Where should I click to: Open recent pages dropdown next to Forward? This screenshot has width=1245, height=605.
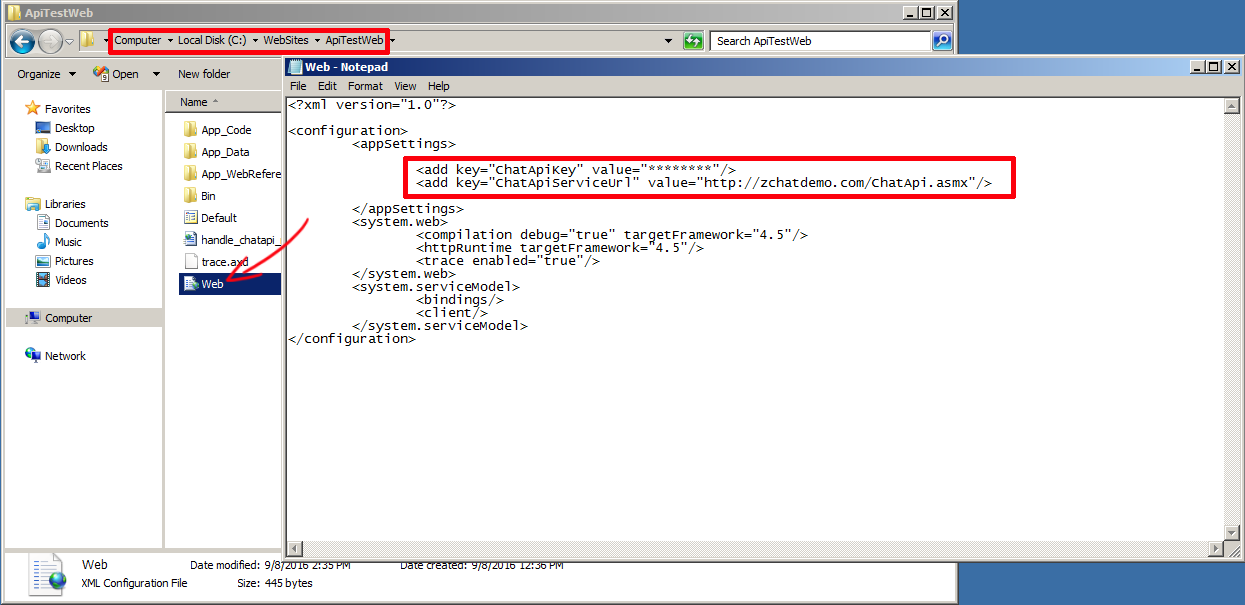tap(69, 41)
